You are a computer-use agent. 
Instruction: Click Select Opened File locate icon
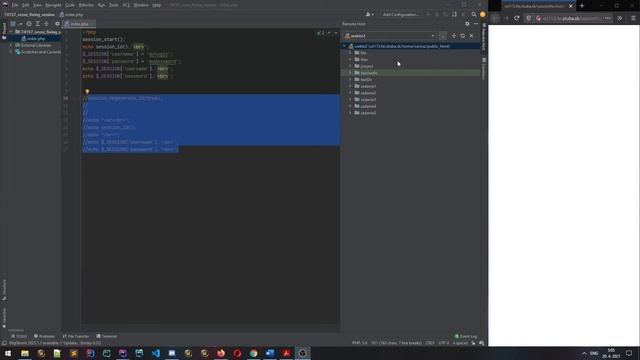pos(29,24)
